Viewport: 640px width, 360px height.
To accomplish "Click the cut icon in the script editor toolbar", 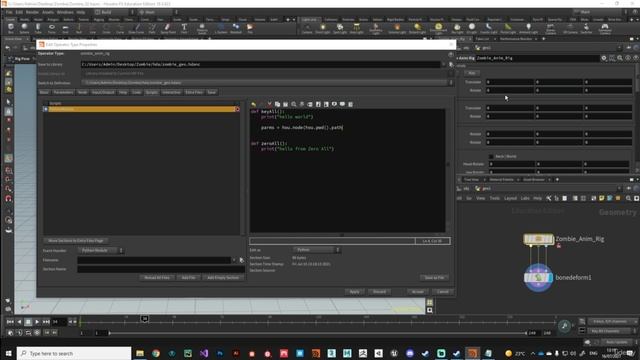I will coord(269,104).
